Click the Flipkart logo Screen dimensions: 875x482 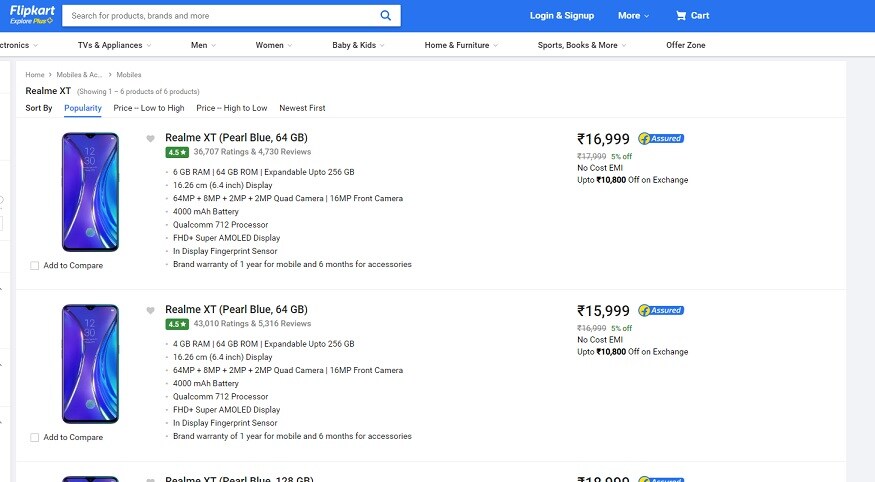point(32,11)
